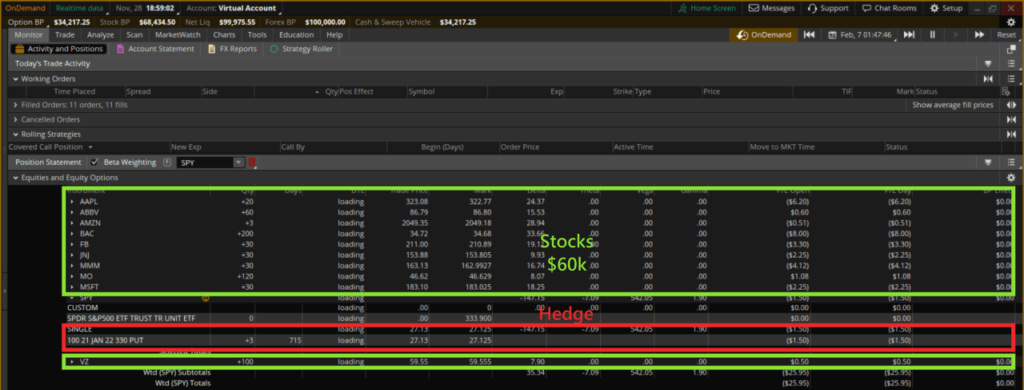
Task: Open the Working Orders column customize icon
Action: (1006, 91)
